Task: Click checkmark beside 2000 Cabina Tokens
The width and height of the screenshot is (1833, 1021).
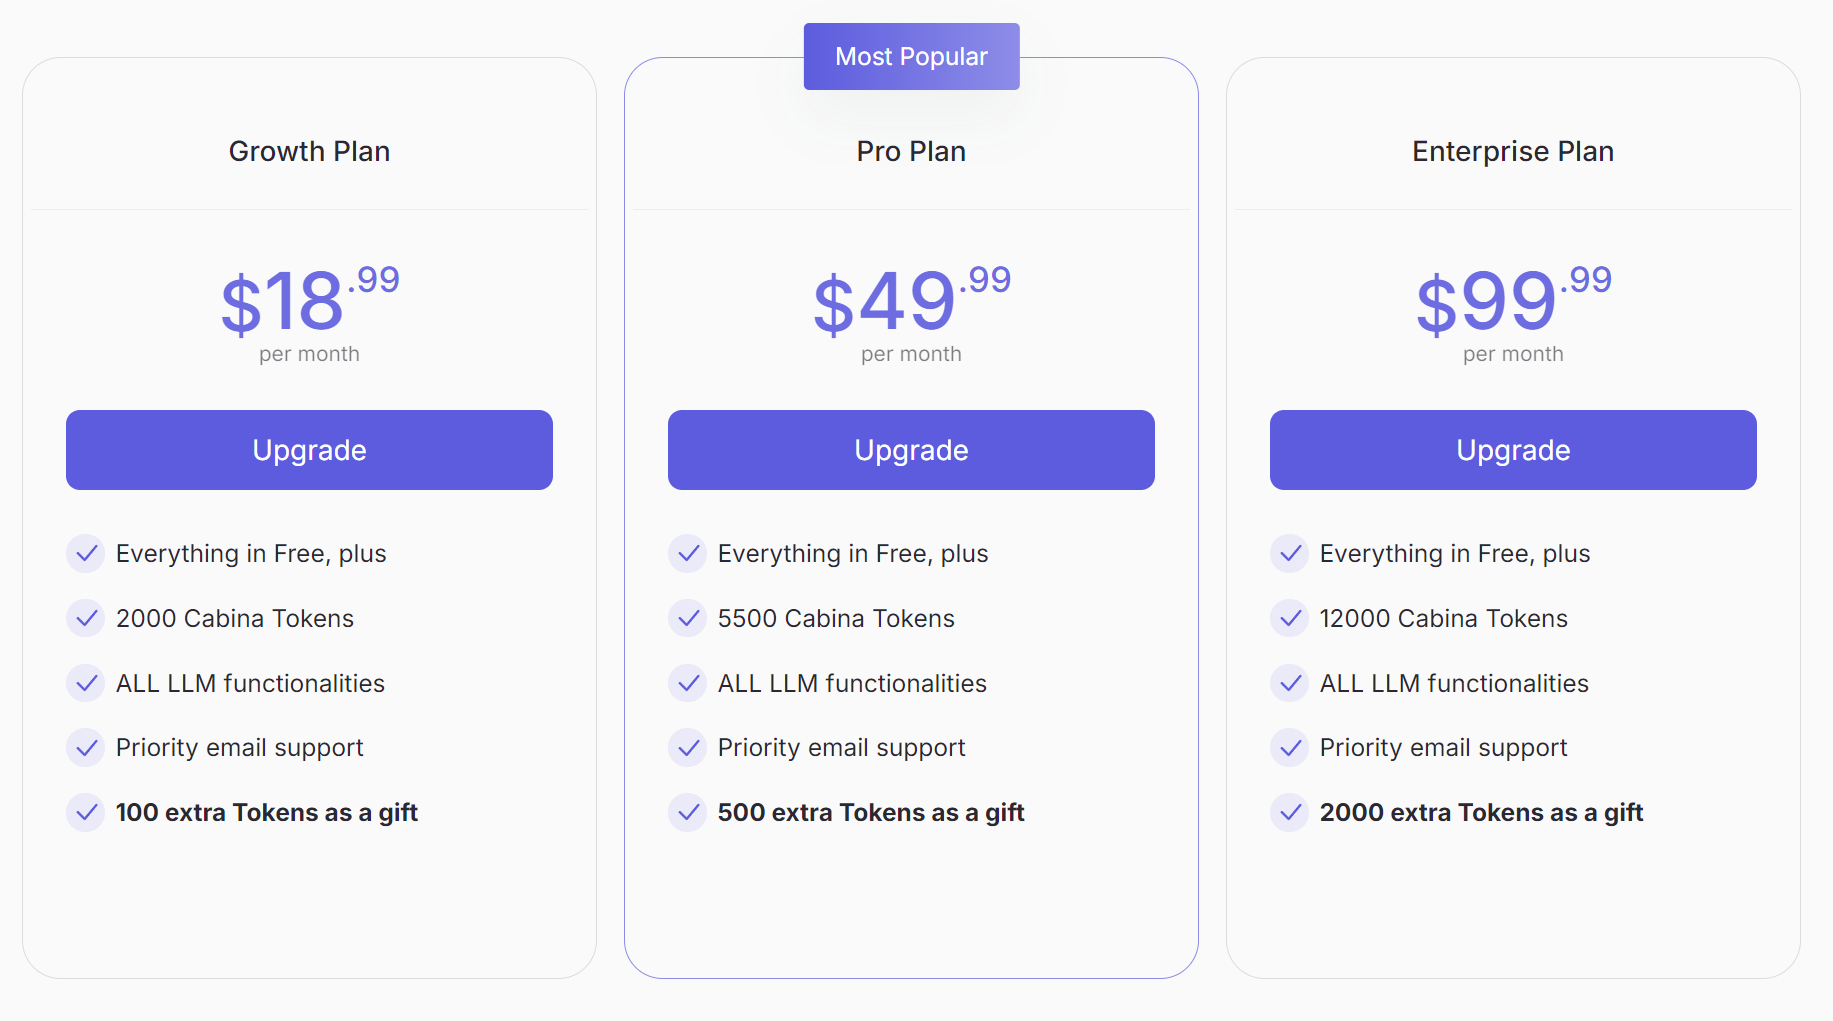Action: (x=86, y=618)
